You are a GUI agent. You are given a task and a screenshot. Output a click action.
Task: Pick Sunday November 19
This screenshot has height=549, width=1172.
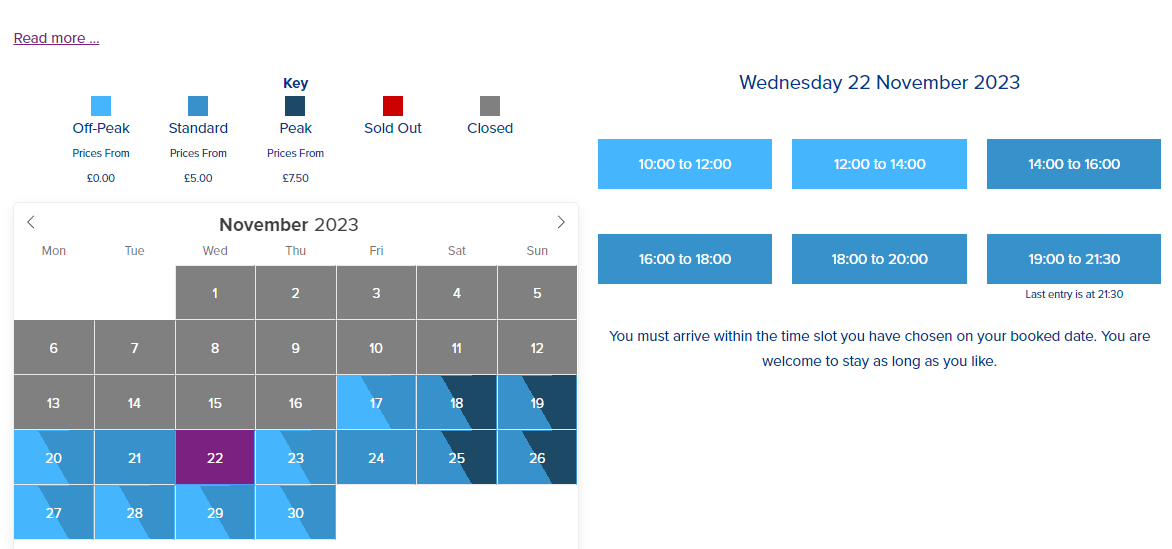pyautogui.click(x=537, y=403)
